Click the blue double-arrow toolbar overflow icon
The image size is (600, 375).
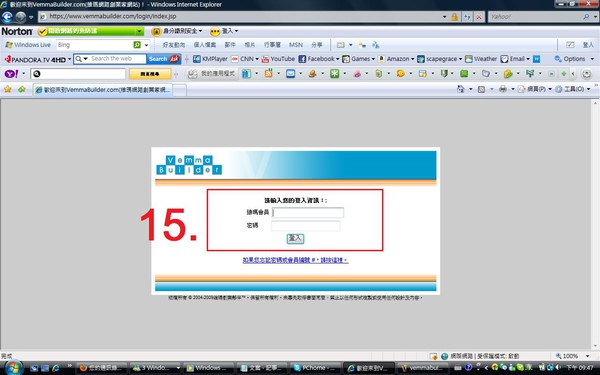(536, 59)
